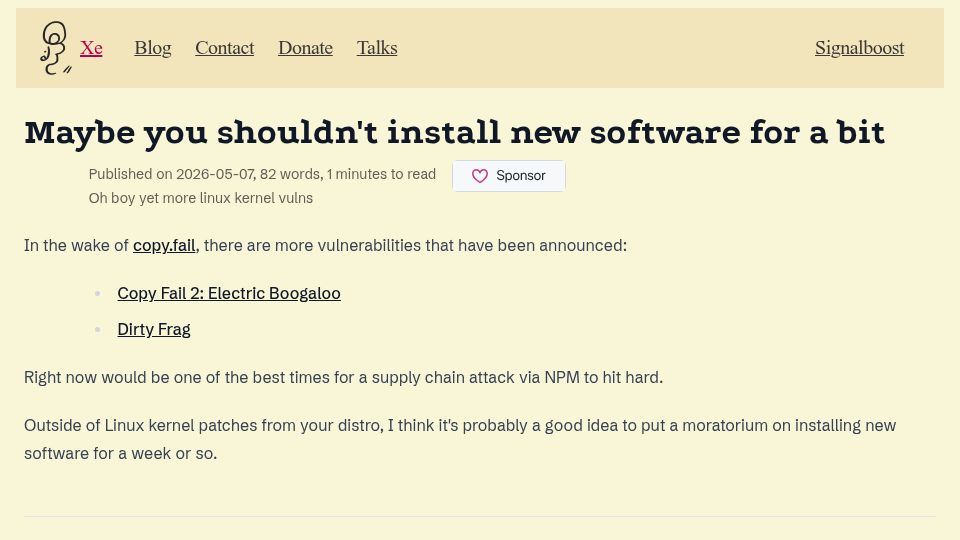Visit the Donate page
960x540 pixels.
(306, 48)
